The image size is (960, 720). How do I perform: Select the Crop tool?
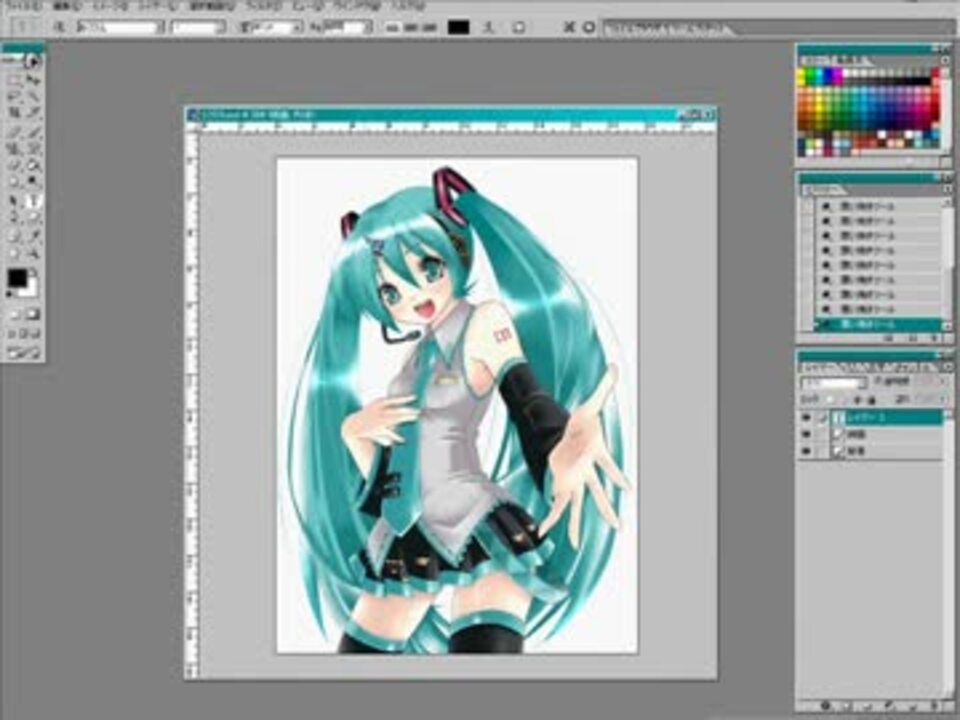[14, 112]
